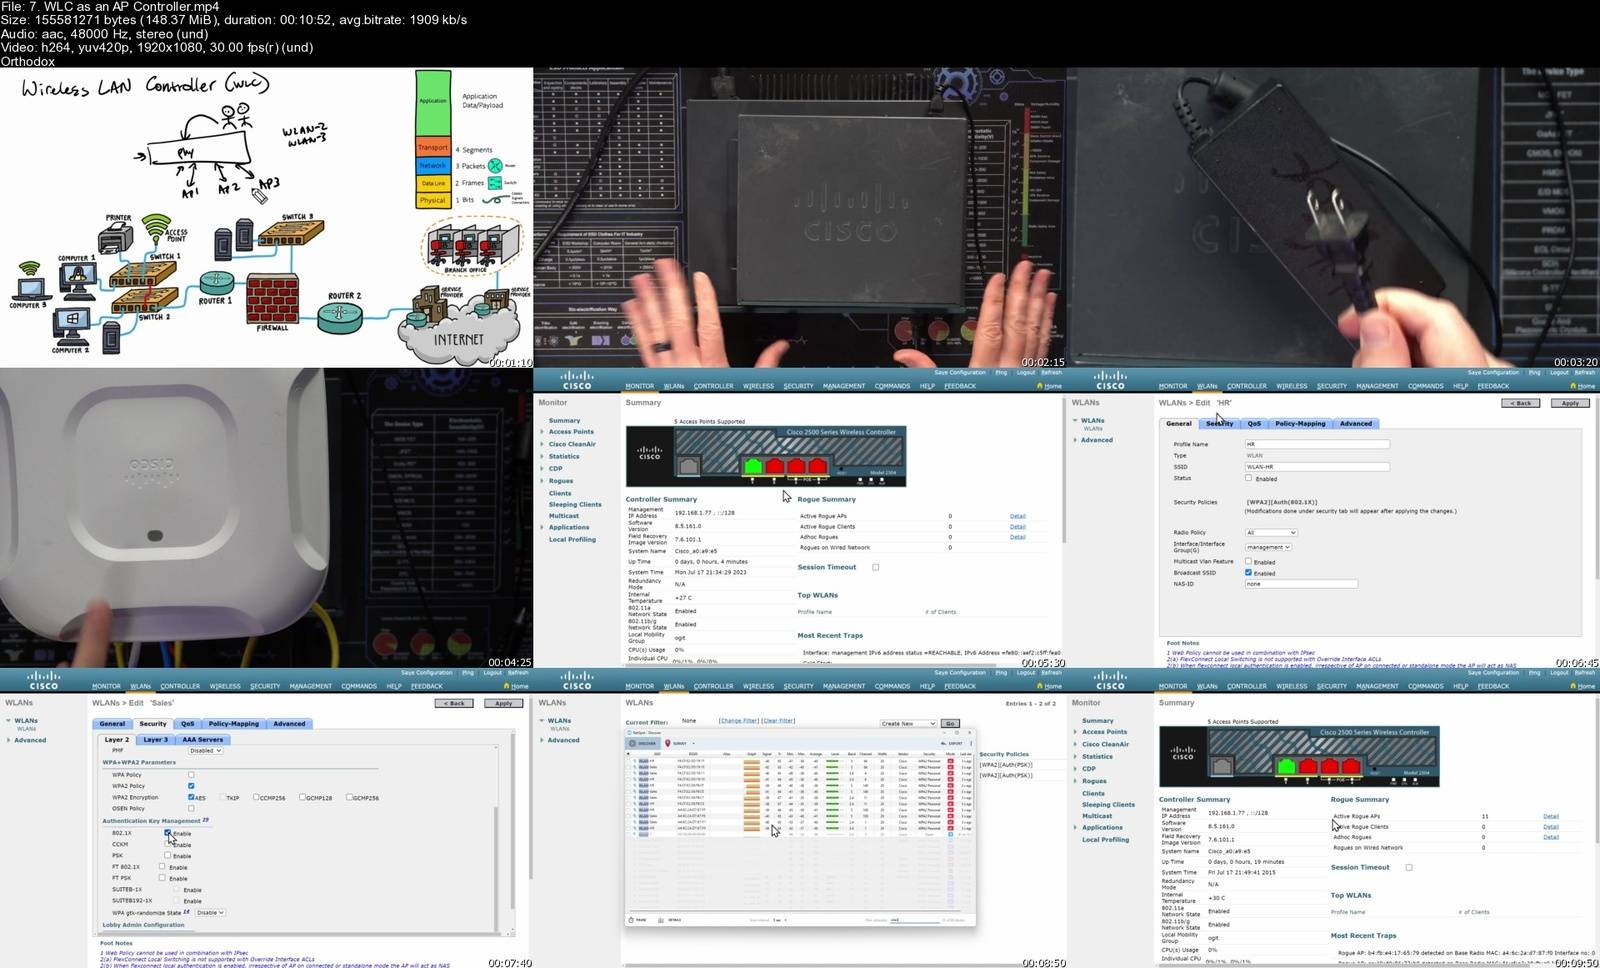The width and height of the screenshot is (1600, 968).
Task: Click the gray console port icon in 00:09:50 frame
Action: [1221, 767]
